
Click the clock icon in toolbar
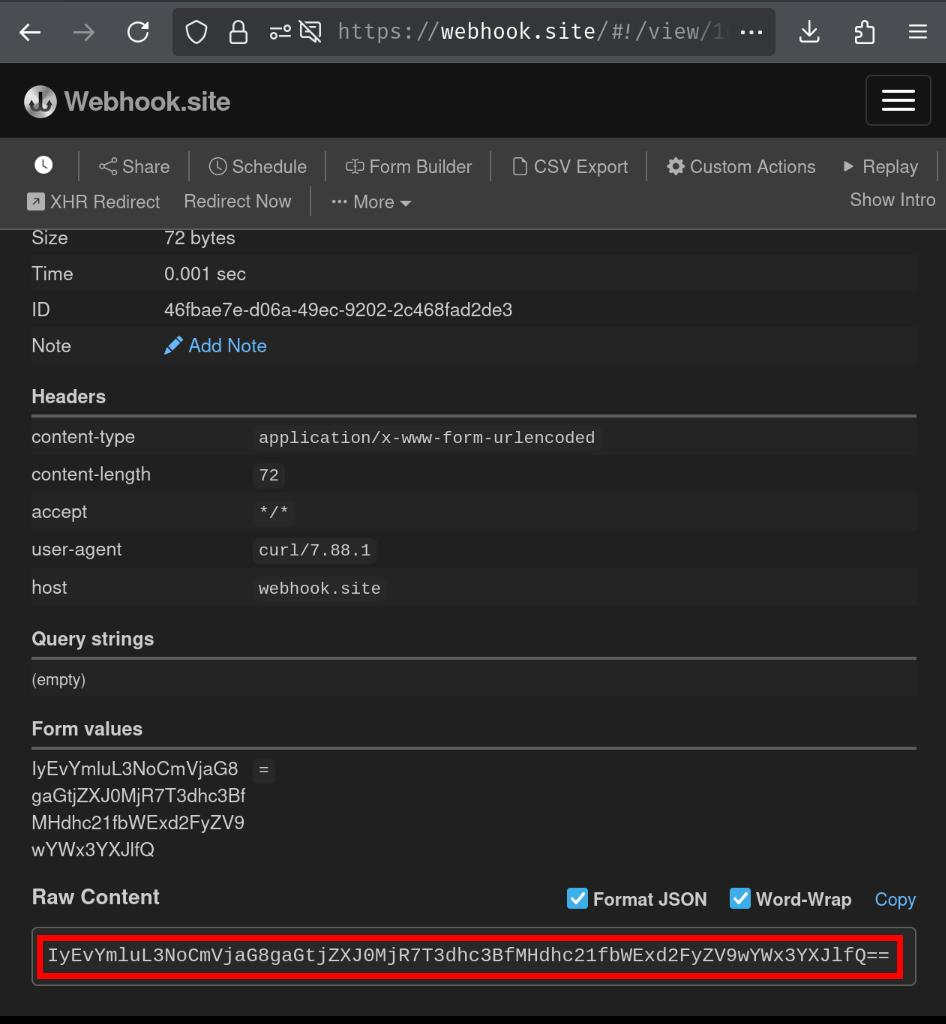[44, 165]
